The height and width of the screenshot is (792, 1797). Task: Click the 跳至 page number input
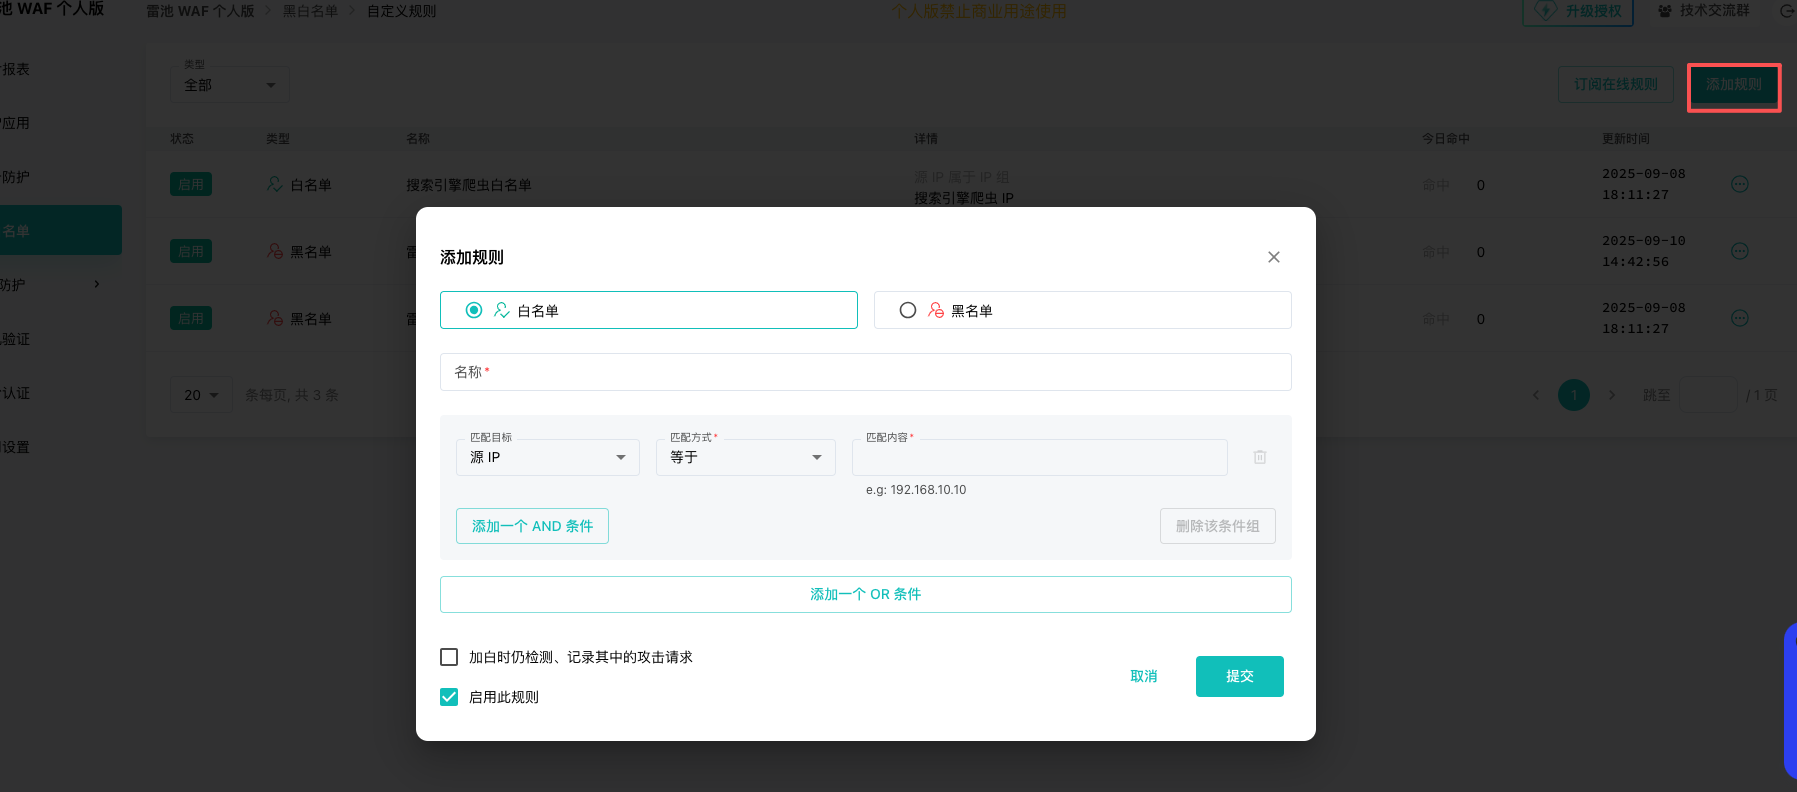click(x=1708, y=395)
